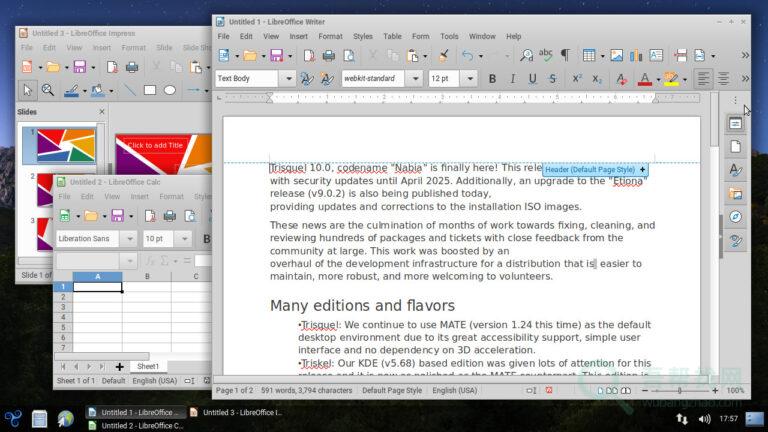The image size is (768, 432).
Task: Open the Text Body paragraph style dropdown
Action: coord(288,78)
